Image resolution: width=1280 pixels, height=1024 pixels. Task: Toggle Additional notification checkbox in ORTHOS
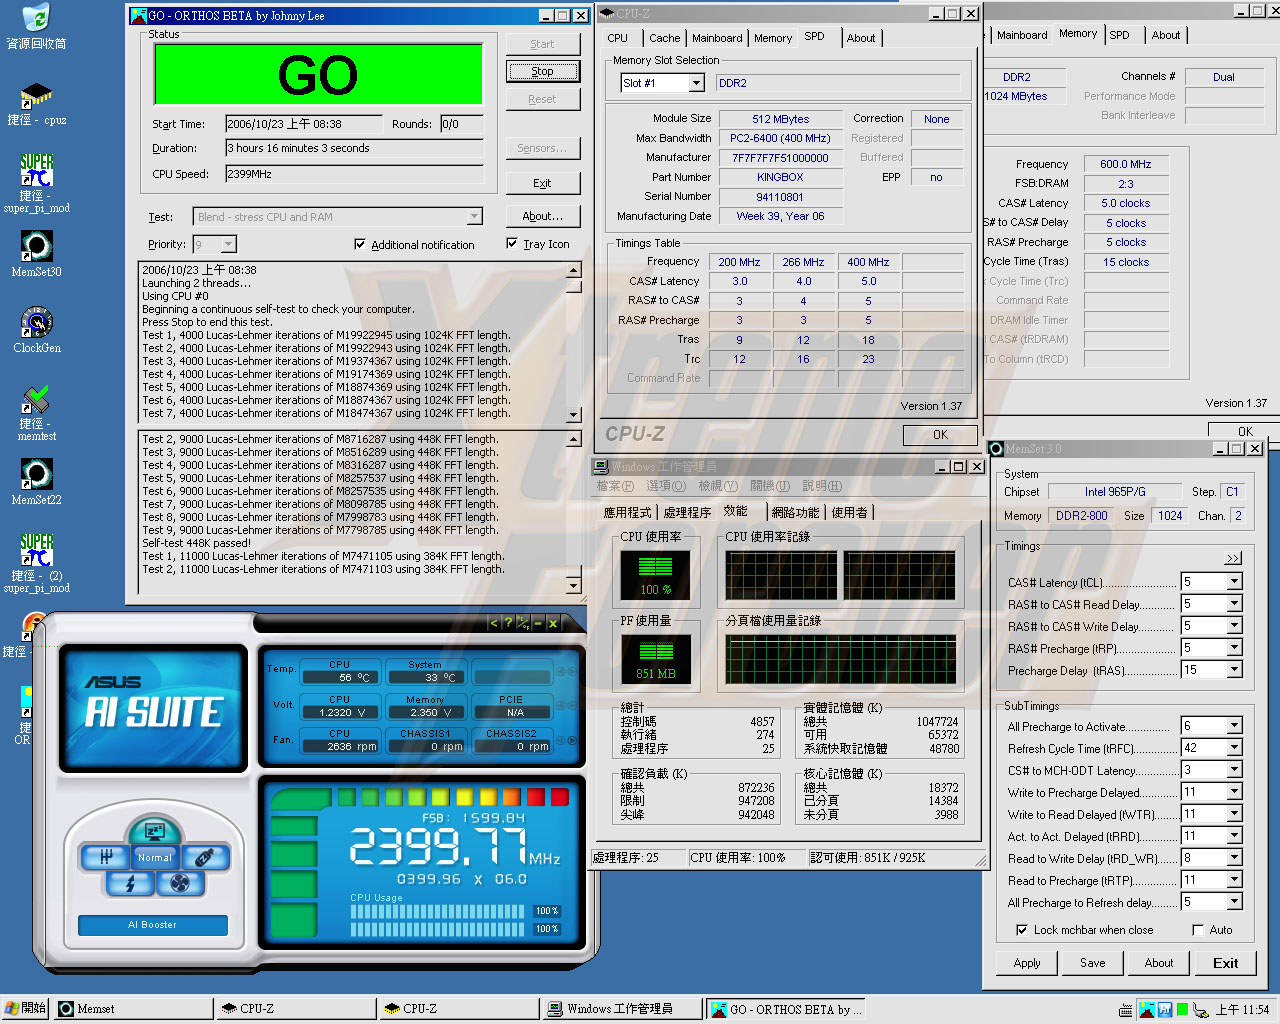click(360, 244)
